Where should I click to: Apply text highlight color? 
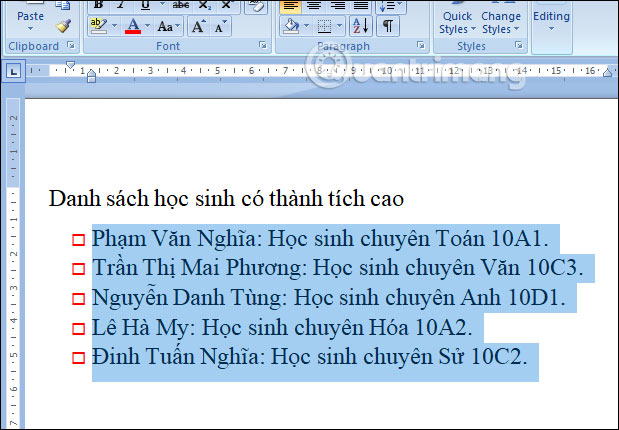click(98, 26)
